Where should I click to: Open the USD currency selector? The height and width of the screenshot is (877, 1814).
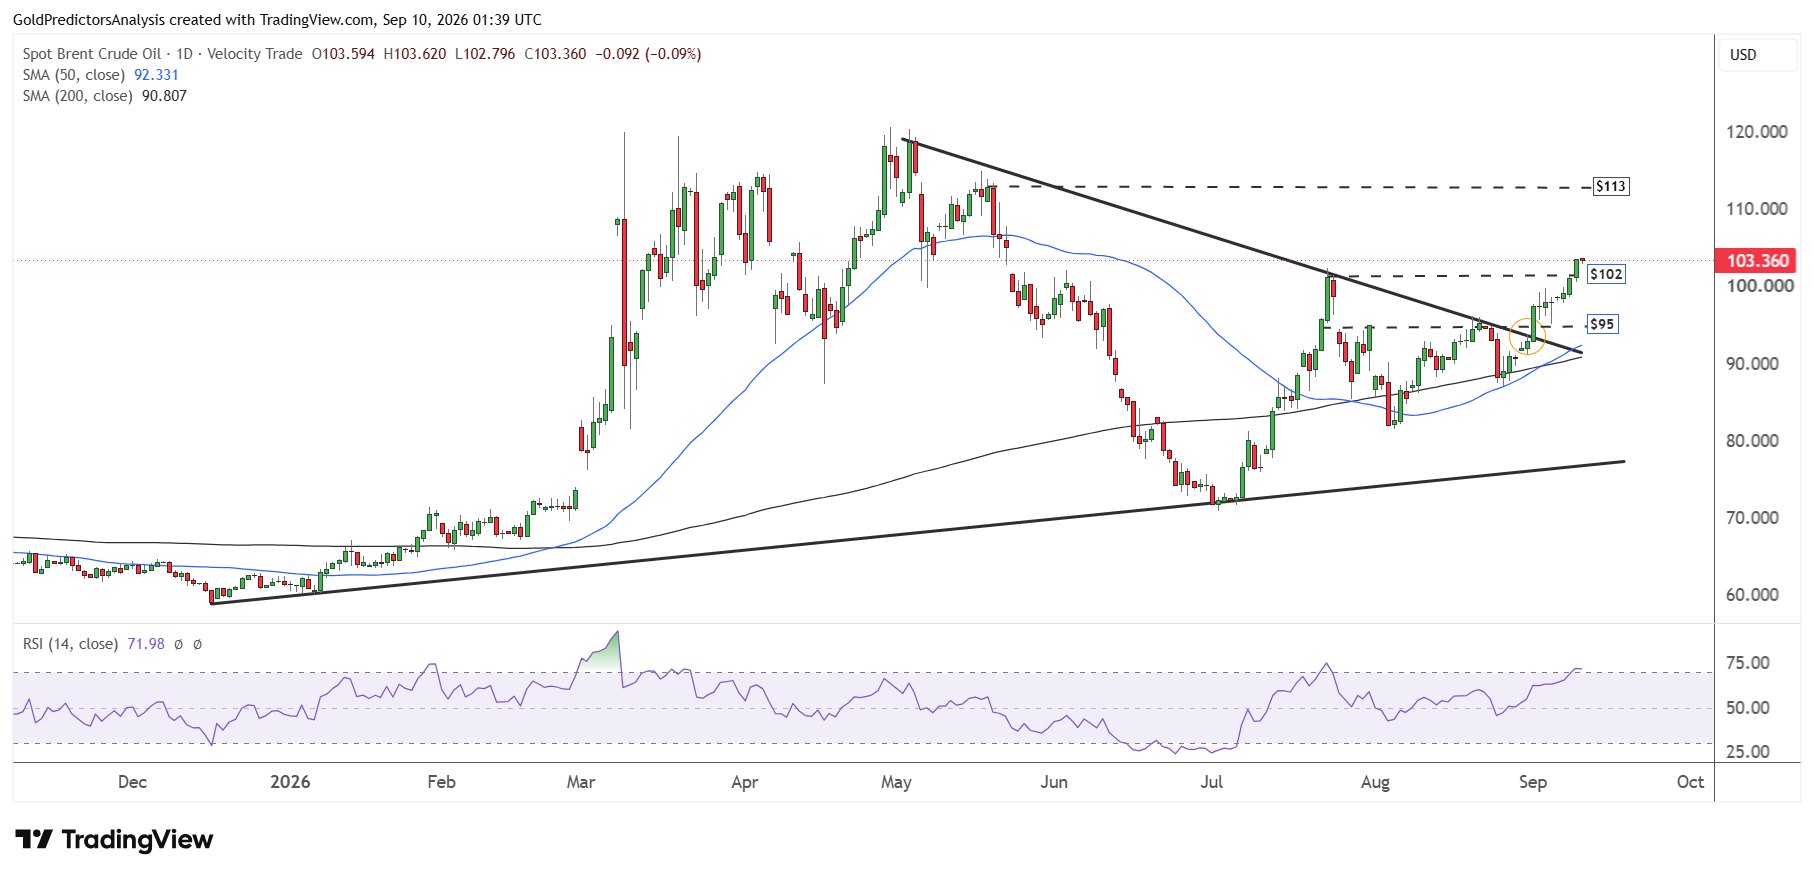1758,55
